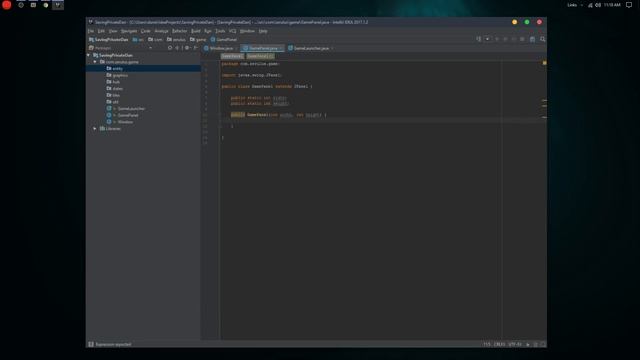The height and width of the screenshot is (360, 640).
Task: Hide the project tool window
Action: (196, 48)
